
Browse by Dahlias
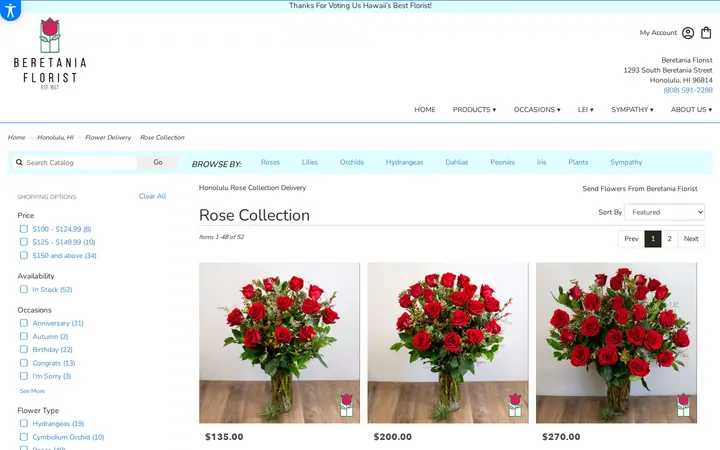click(457, 162)
